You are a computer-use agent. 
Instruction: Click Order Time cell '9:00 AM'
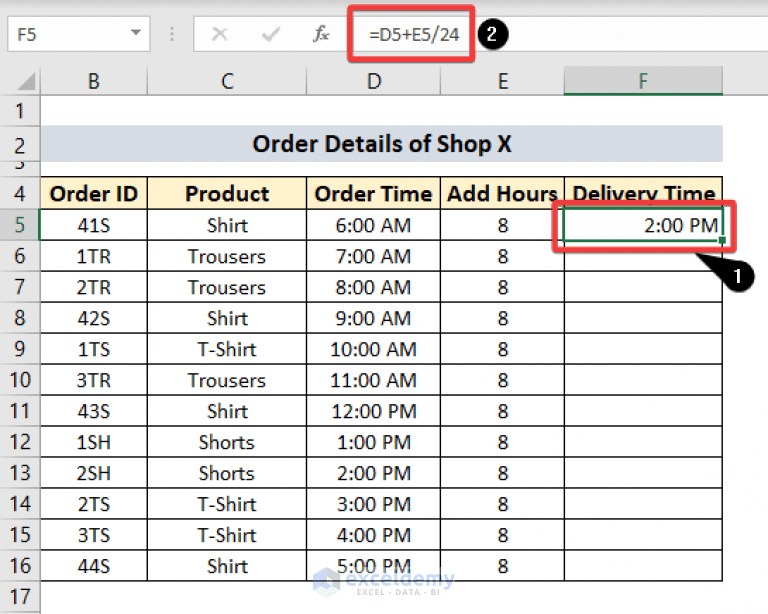click(373, 318)
